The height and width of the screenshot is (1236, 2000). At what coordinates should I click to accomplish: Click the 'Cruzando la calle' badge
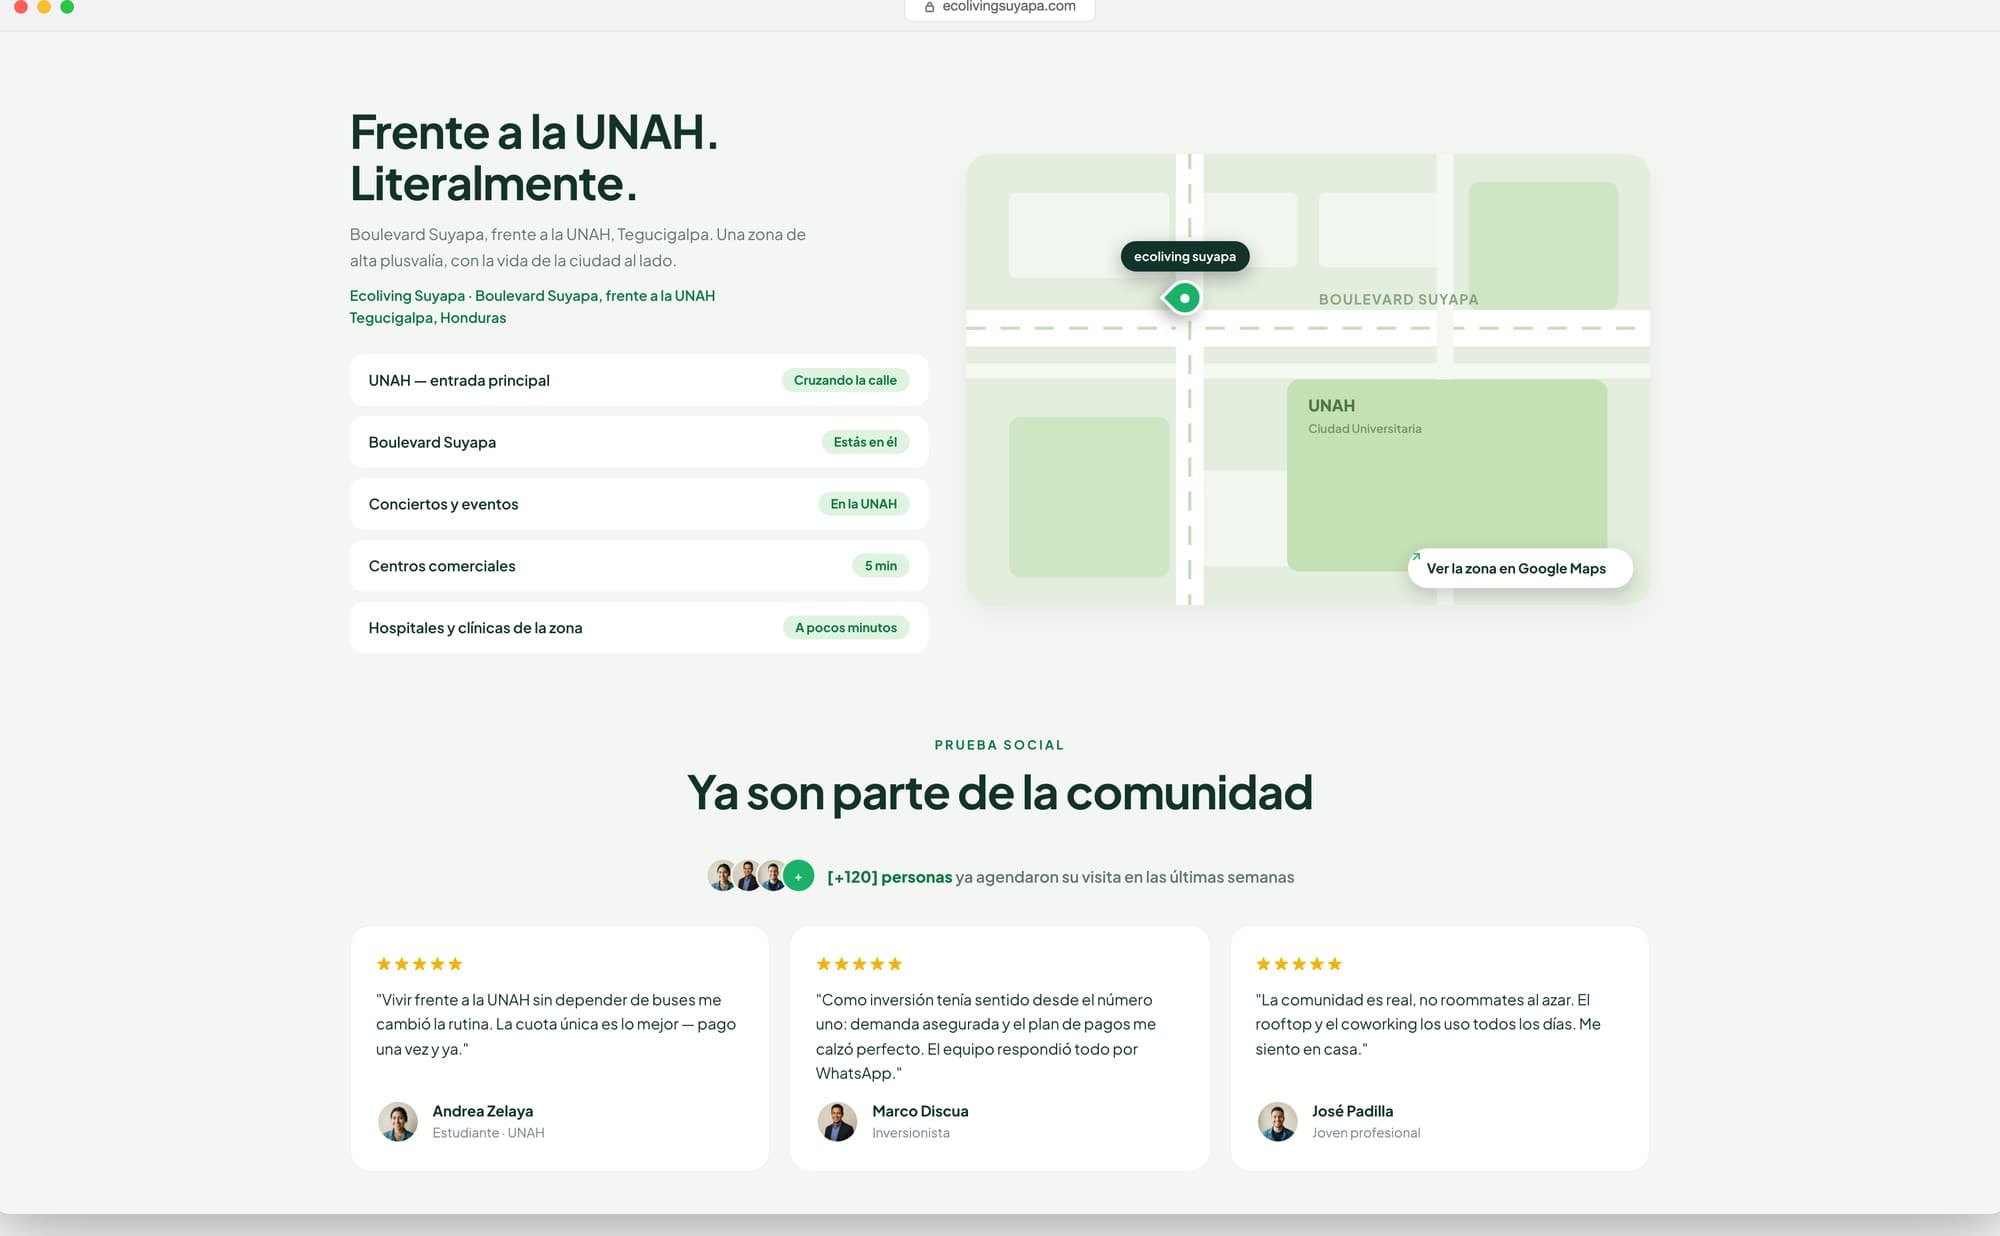tap(845, 380)
